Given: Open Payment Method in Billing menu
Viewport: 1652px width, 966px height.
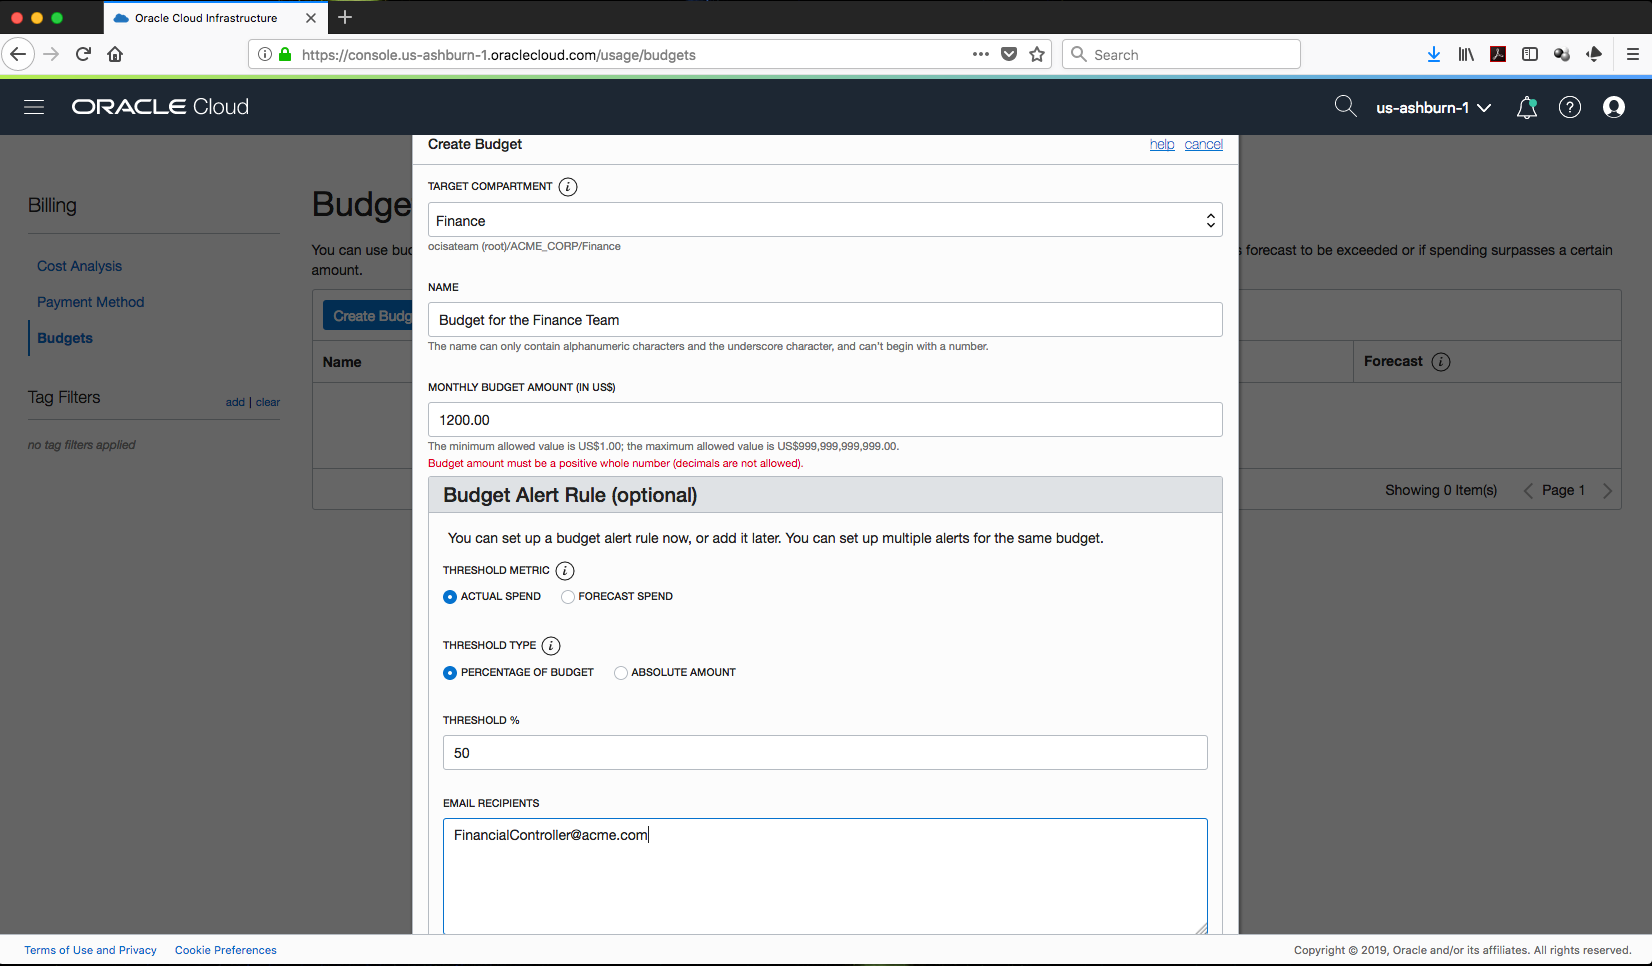Looking at the screenshot, I should (91, 302).
